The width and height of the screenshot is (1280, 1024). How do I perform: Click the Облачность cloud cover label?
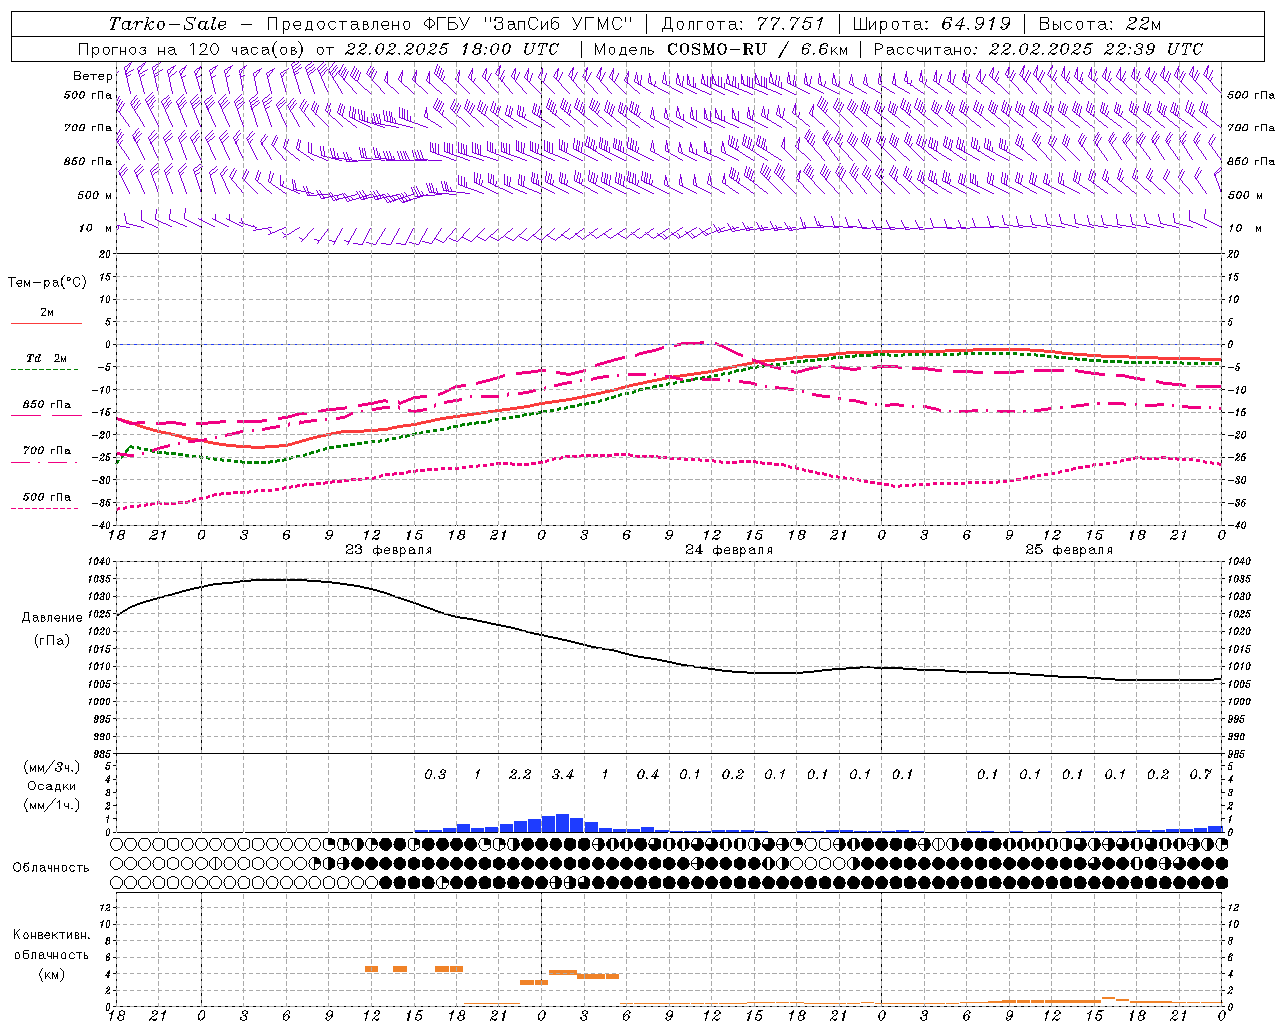(51, 867)
